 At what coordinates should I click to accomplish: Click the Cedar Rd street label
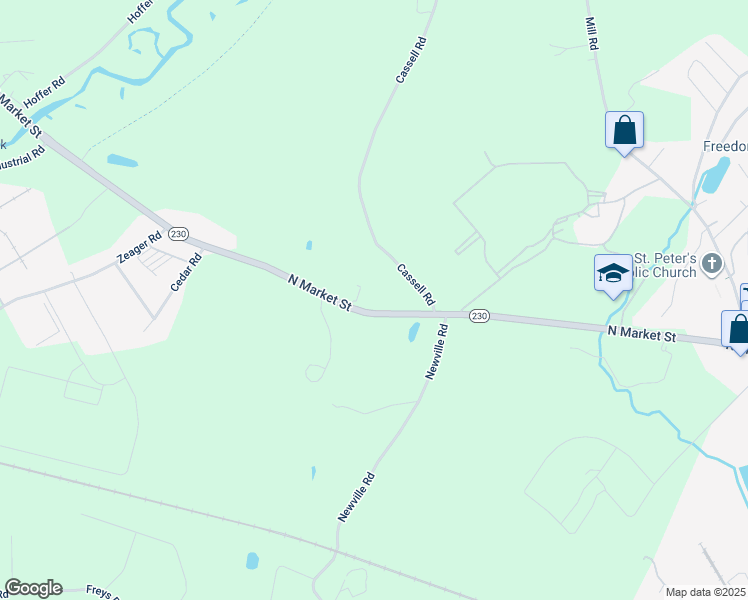pos(187,272)
